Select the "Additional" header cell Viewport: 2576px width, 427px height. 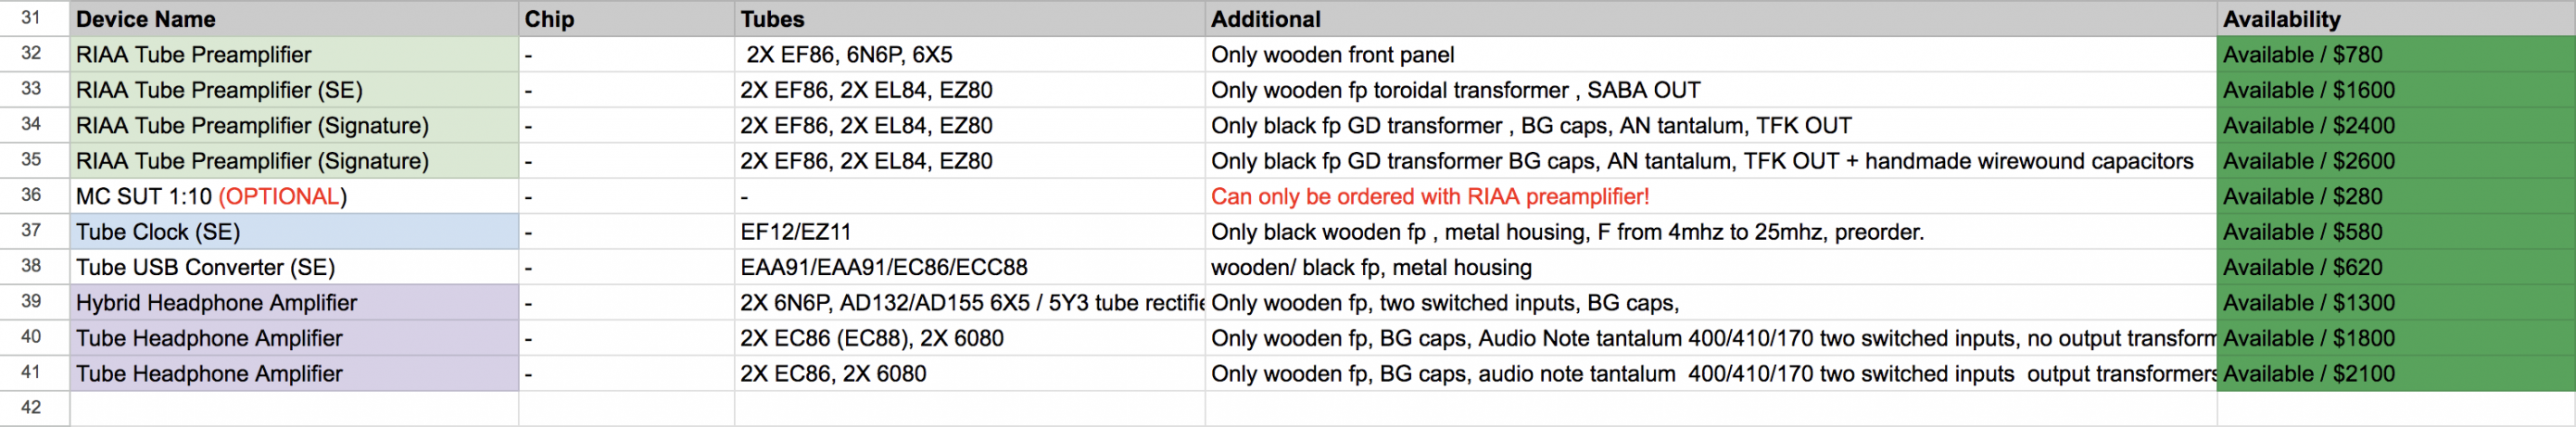(x=1709, y=19)
